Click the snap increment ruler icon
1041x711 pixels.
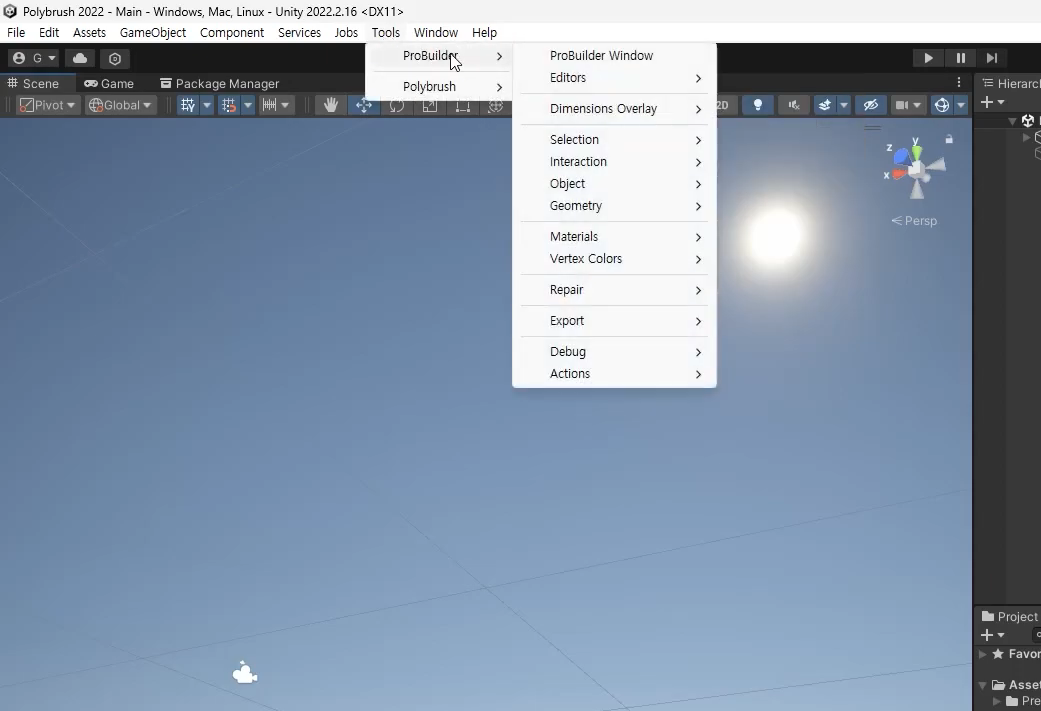pyautogui.click(x=269, y=105)
